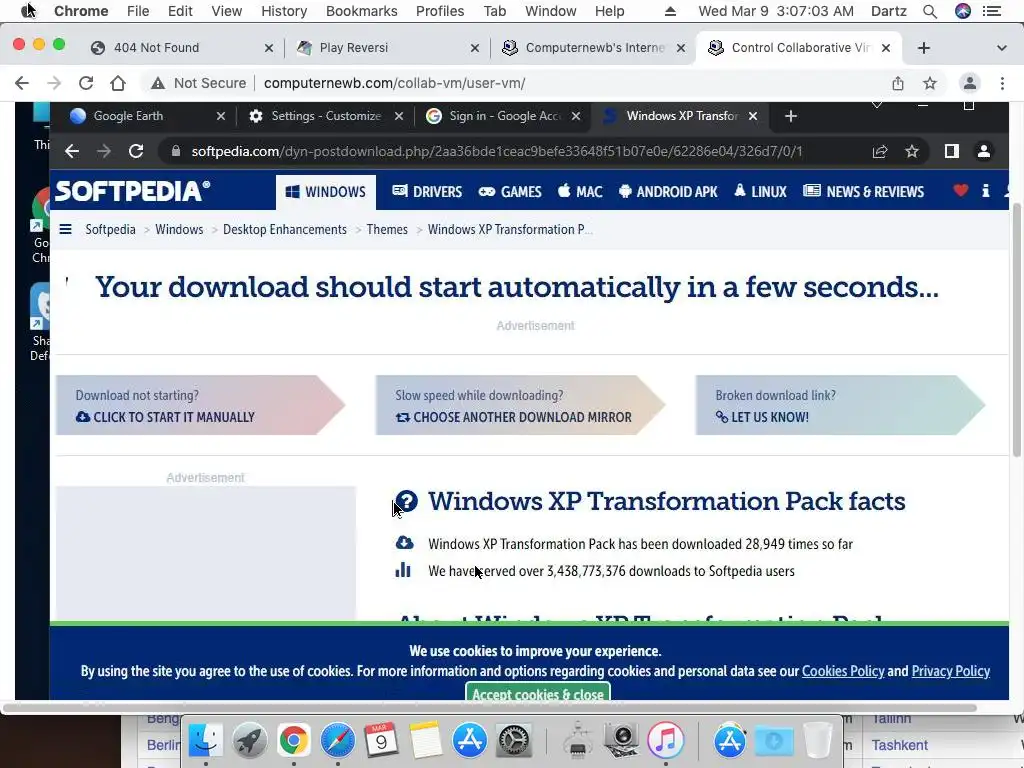Close the Windows XP Transformation tab in VM
The height and width of the screenshot is (768, 1024).
(x=753, y=116)
